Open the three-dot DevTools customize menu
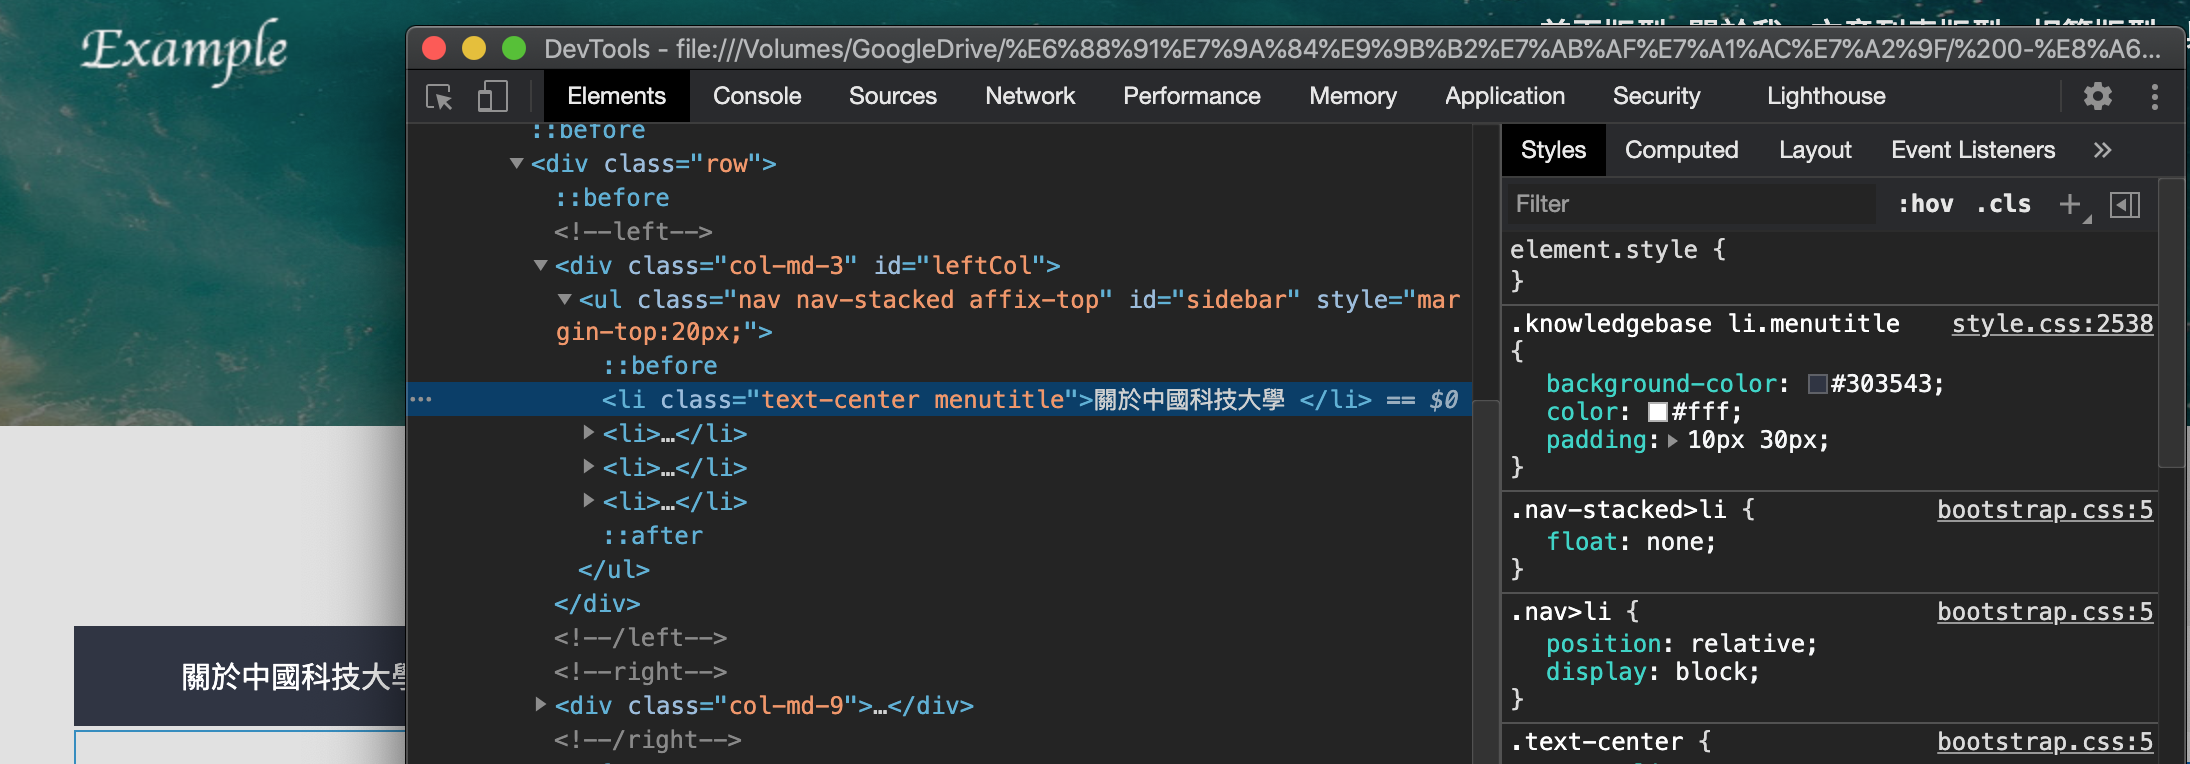The image size is (2190, 764). click(x=2154, y=96)
